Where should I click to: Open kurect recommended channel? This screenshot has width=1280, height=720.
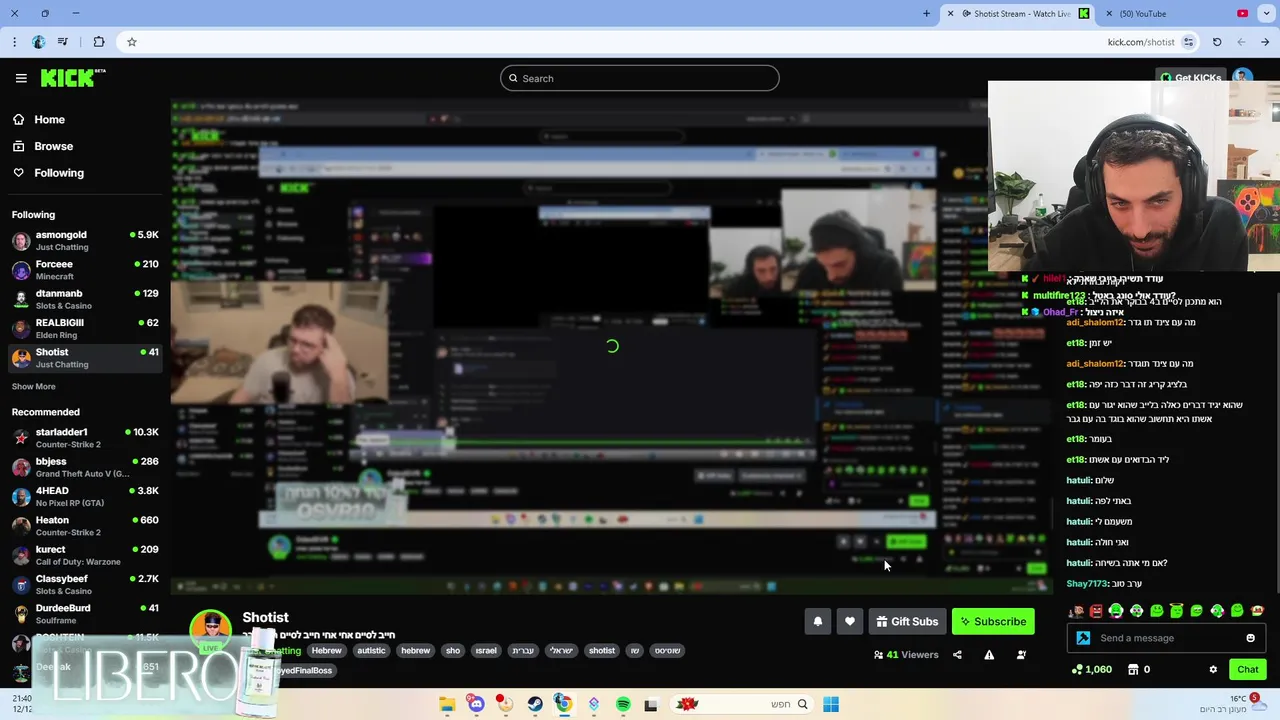(85, 555)
